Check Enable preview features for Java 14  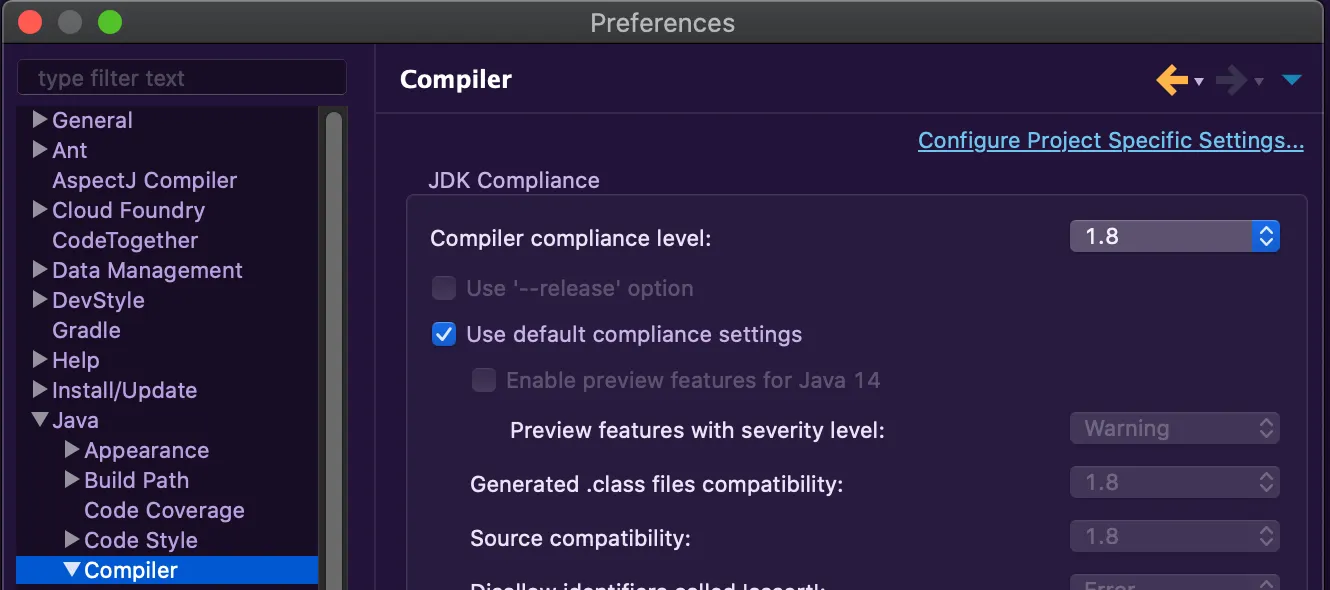click(x=484, y=380)
